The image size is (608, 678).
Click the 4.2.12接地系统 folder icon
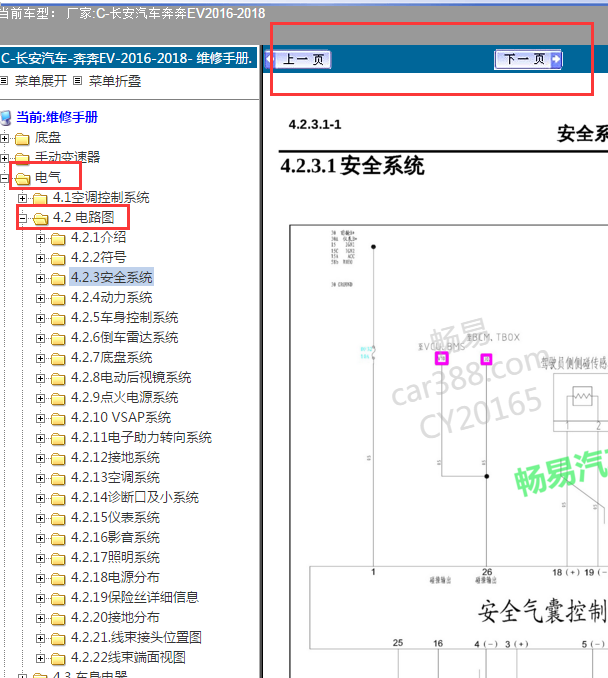(58, 459)
